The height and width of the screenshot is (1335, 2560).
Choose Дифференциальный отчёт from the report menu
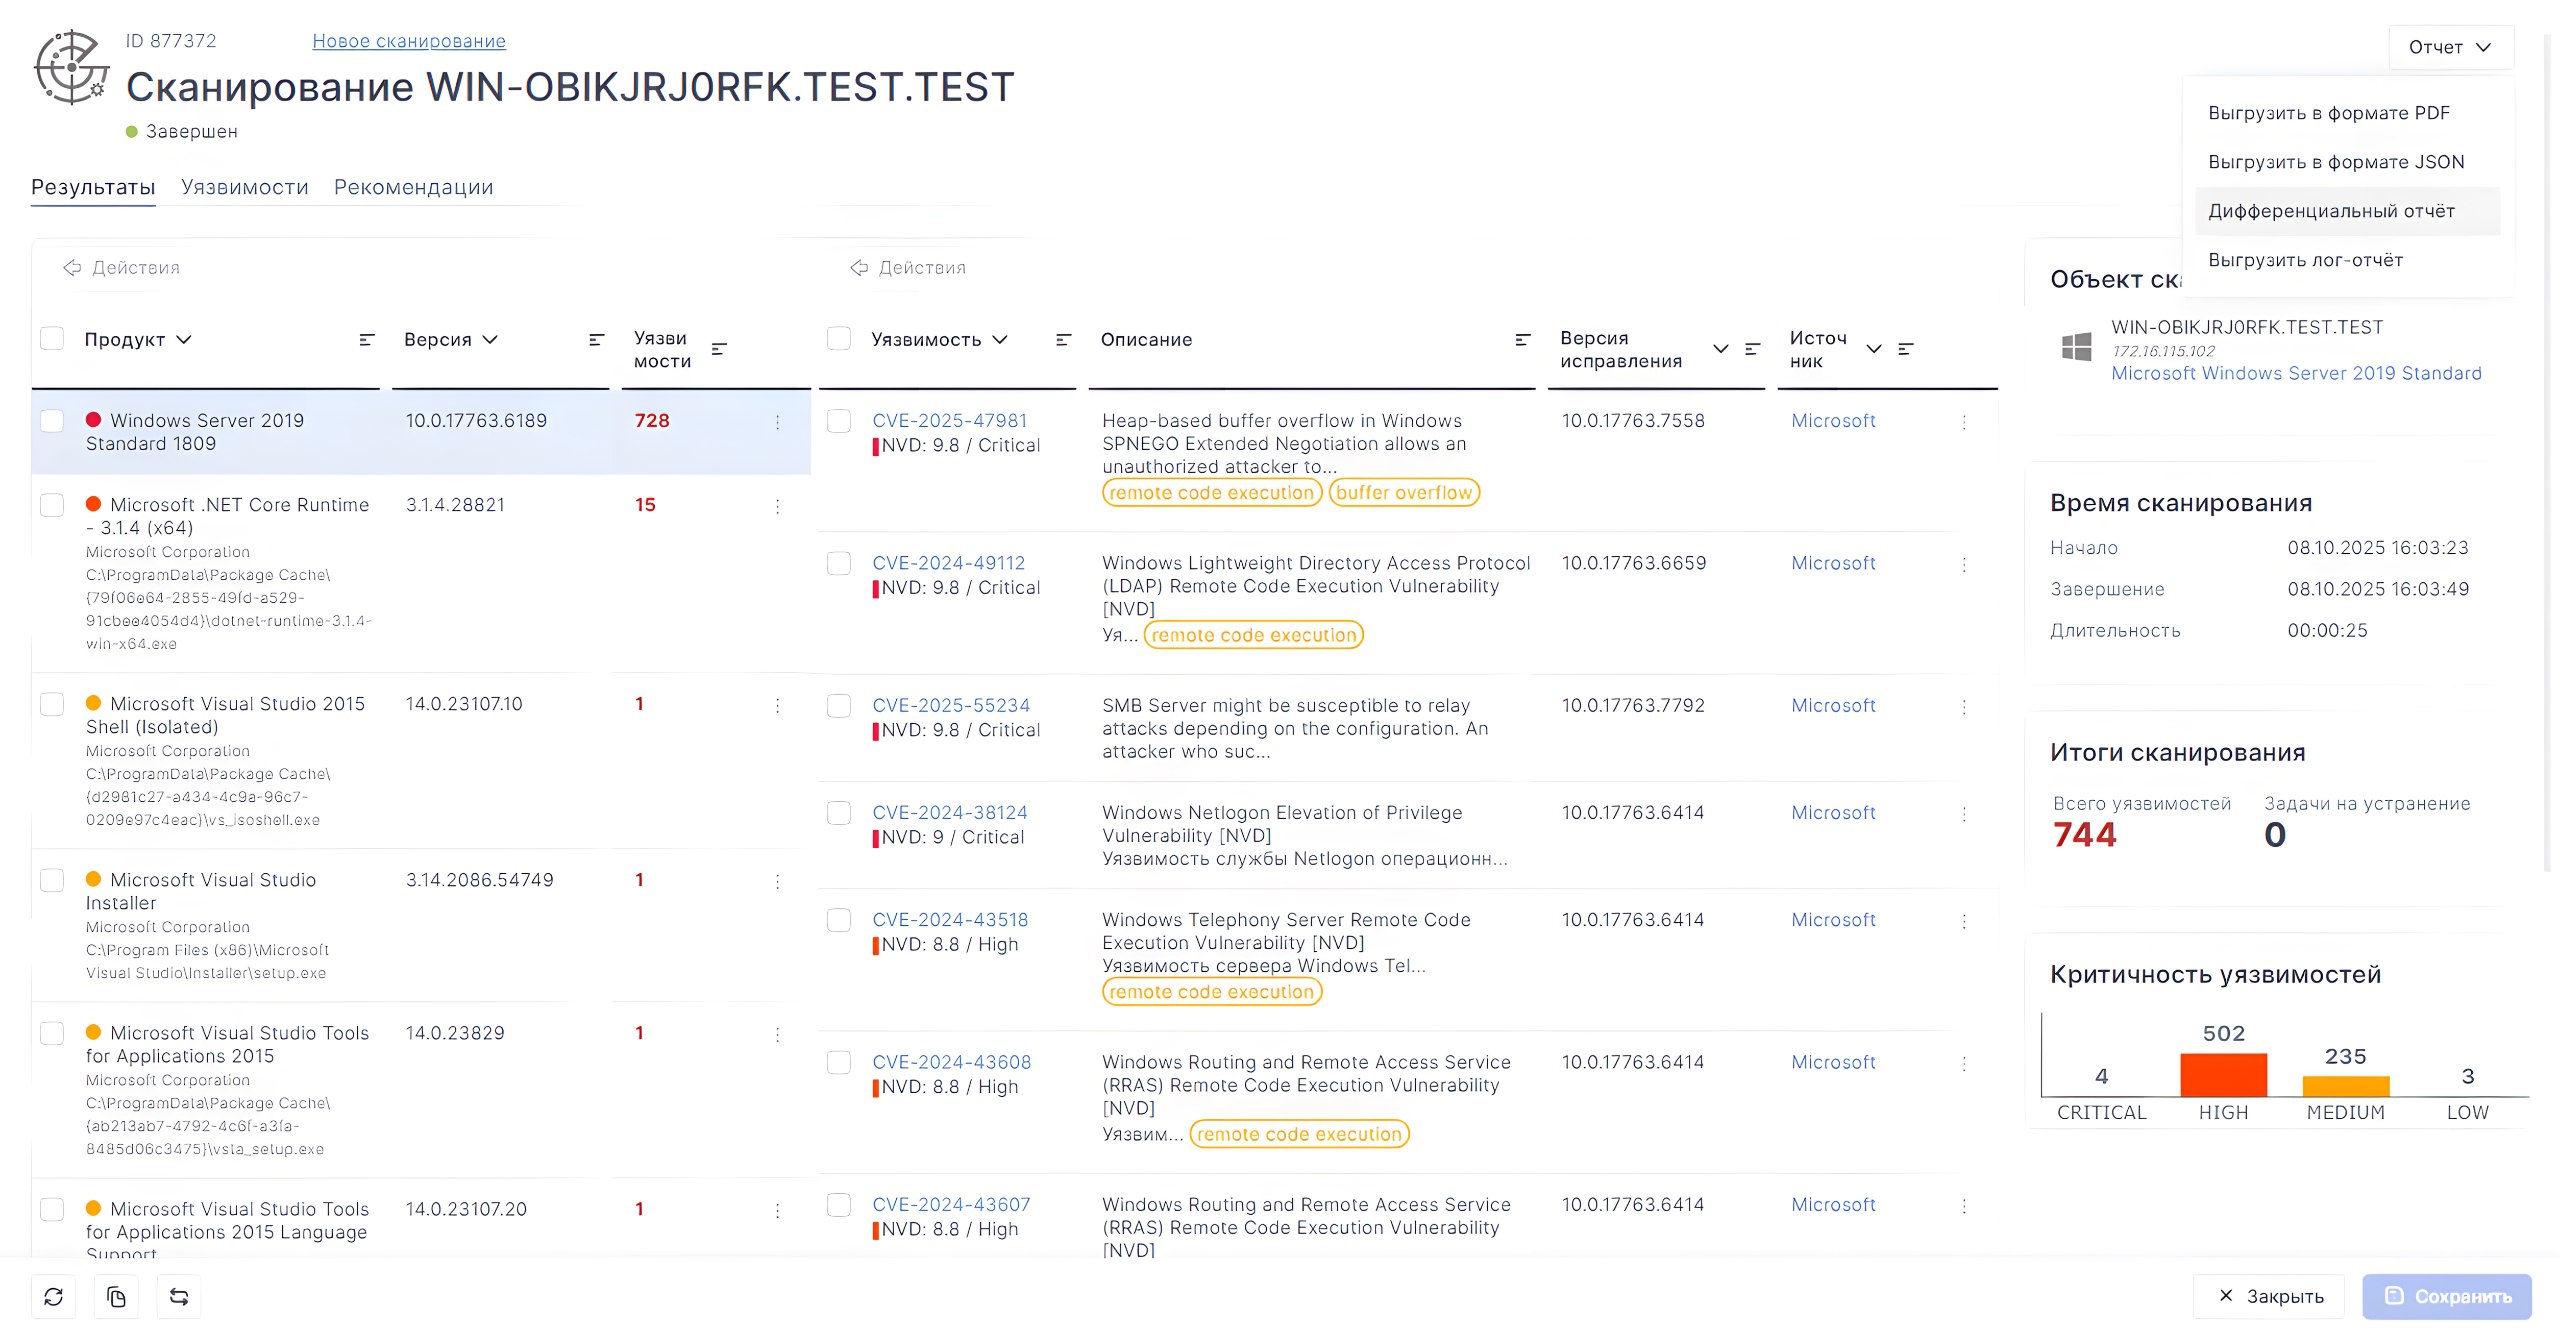[2331, 211]
